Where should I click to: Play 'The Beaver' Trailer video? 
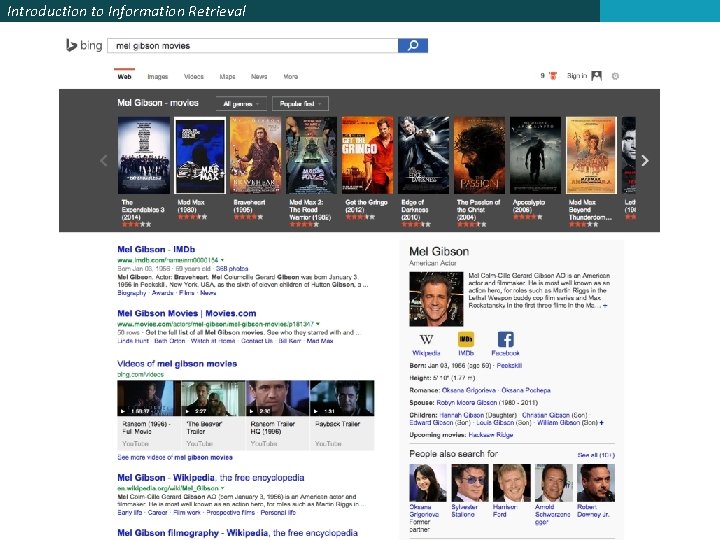[x=213, y=398]
